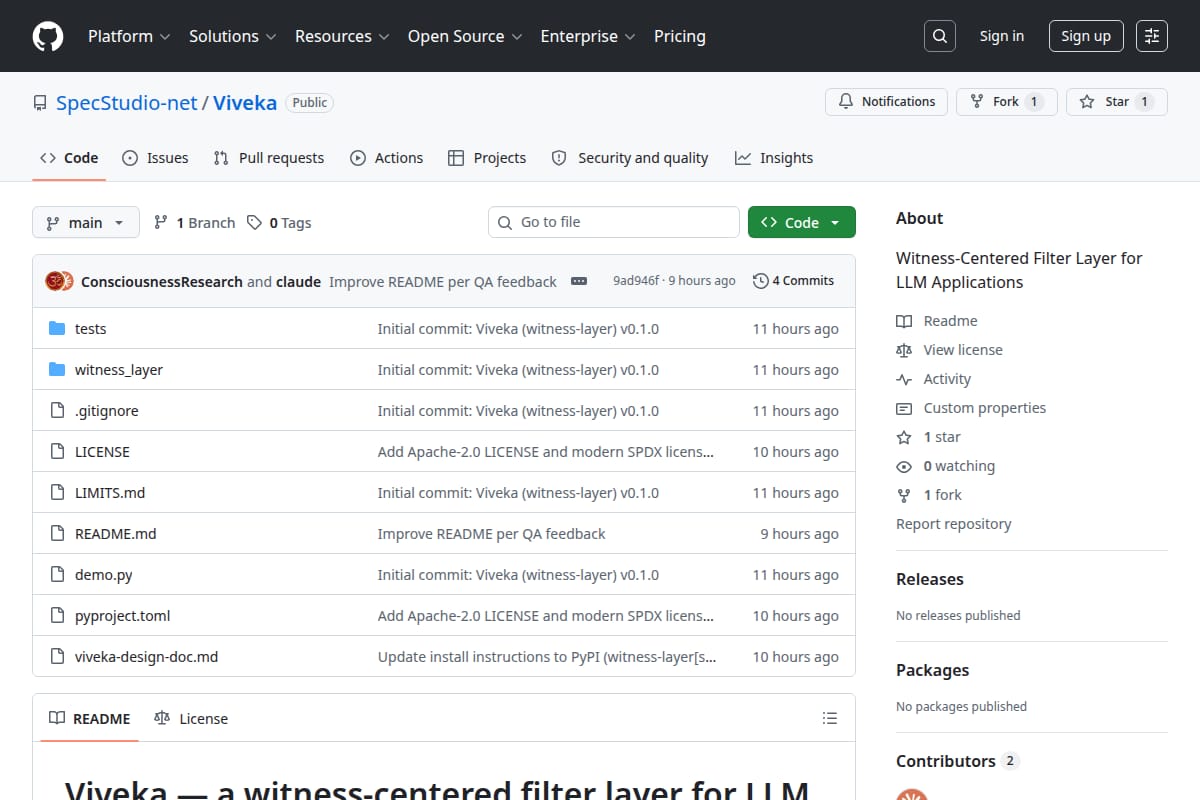Expand the Resources menu
The height and width of the screenshot is (800, 1200).
(341, 36)
